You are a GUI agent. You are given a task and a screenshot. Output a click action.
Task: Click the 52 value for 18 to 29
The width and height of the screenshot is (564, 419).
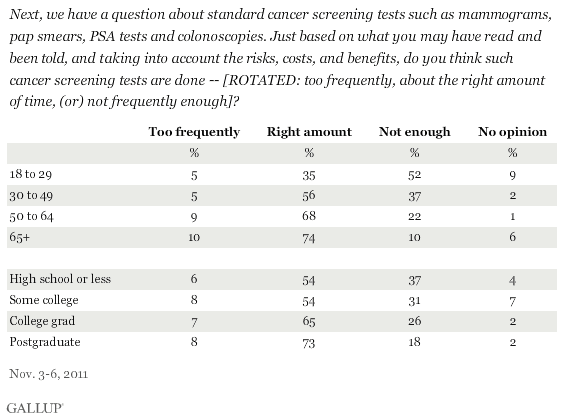pos(414,175)
